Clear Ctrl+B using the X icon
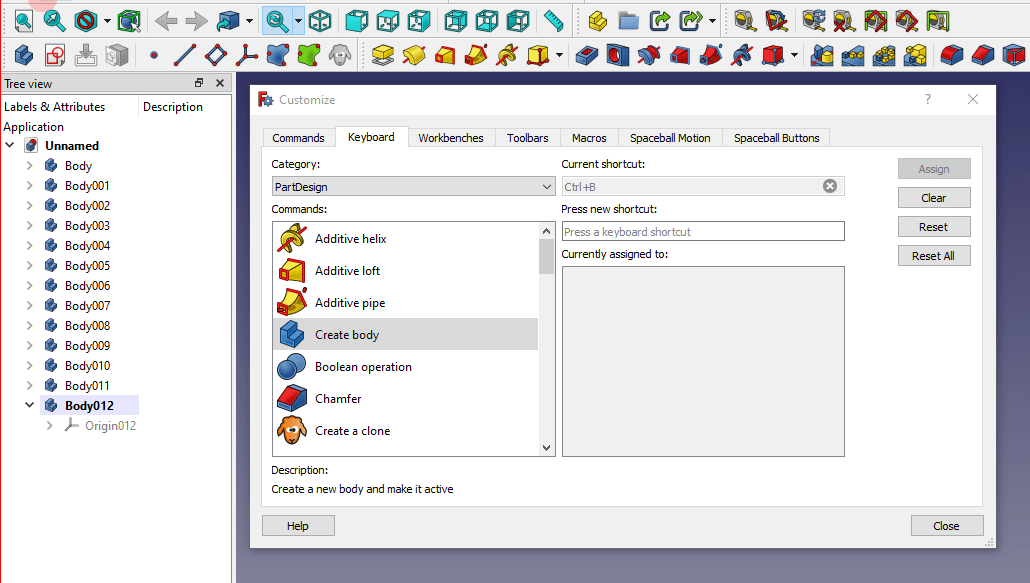The image size is (1030, 583). [830, 186]
